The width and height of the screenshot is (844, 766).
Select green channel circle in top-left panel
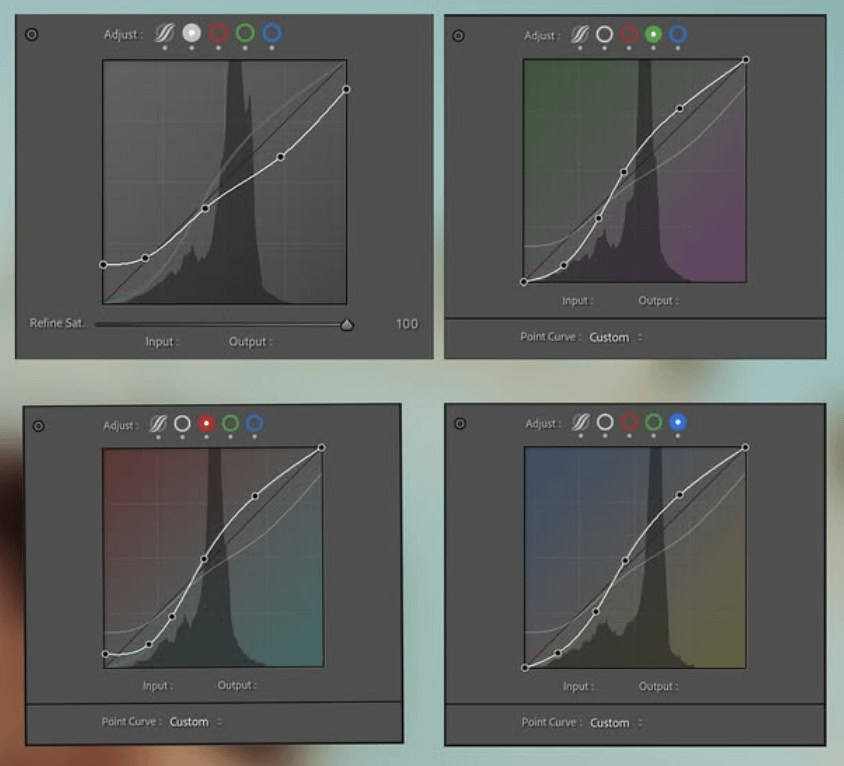click(245, 33)
